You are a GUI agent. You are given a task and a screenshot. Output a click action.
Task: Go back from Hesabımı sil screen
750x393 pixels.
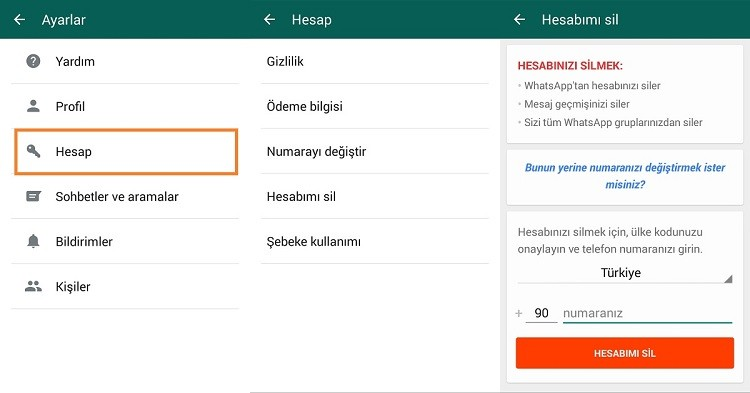coord(519,20)
